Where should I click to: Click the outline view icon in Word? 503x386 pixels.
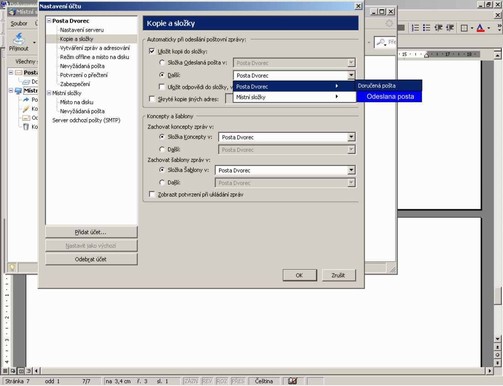point(29,371)
